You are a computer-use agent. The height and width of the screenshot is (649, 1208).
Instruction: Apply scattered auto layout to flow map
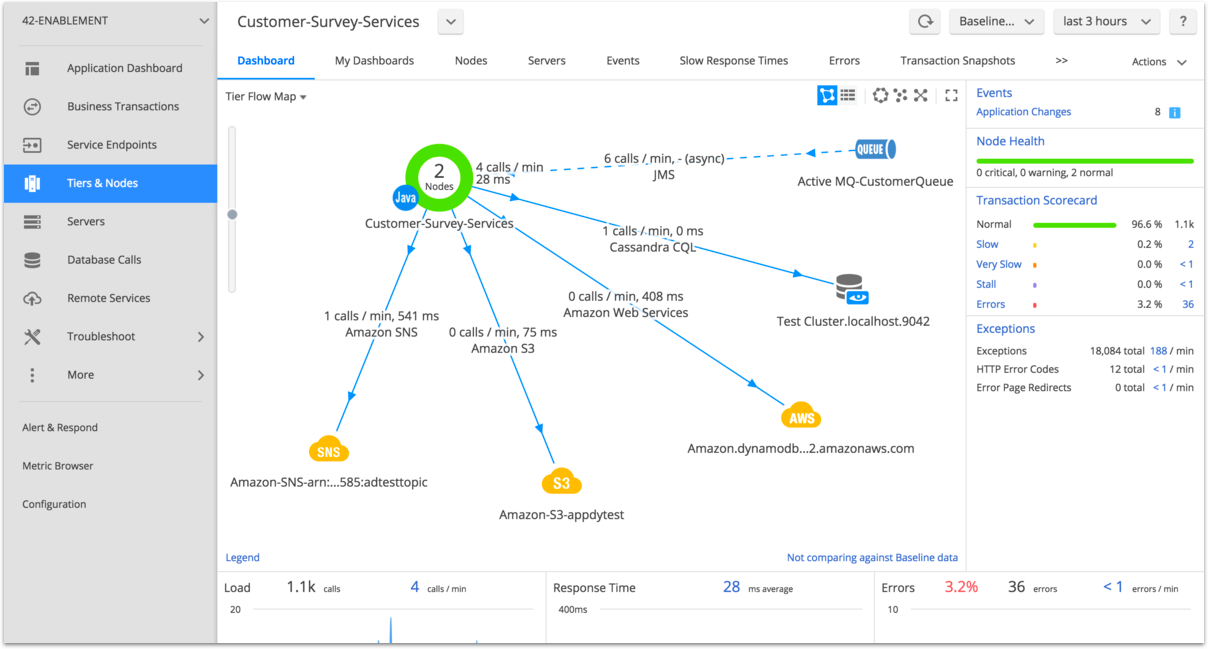[x=900, y=95]
